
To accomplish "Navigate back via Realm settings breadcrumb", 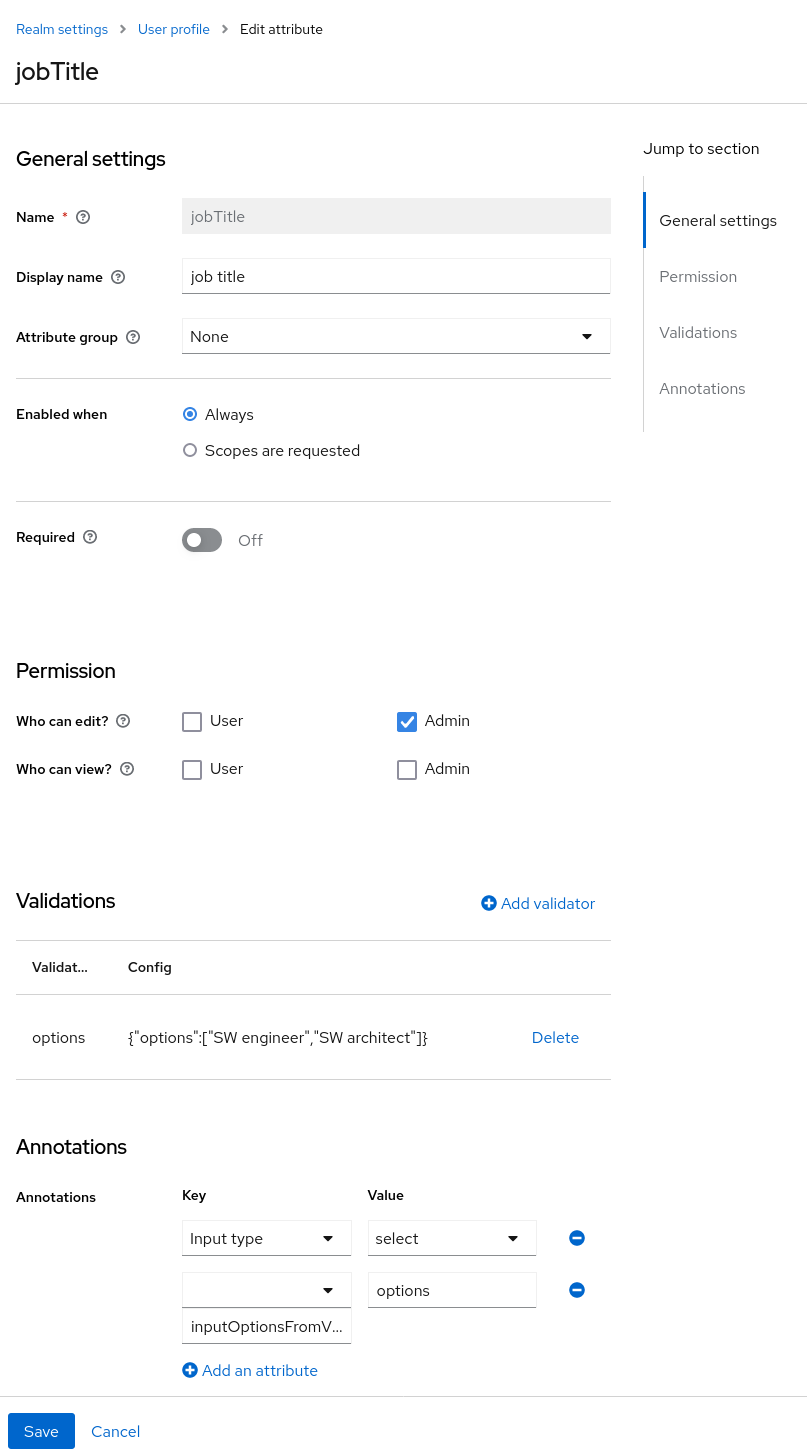I will (x=61, y=29).
